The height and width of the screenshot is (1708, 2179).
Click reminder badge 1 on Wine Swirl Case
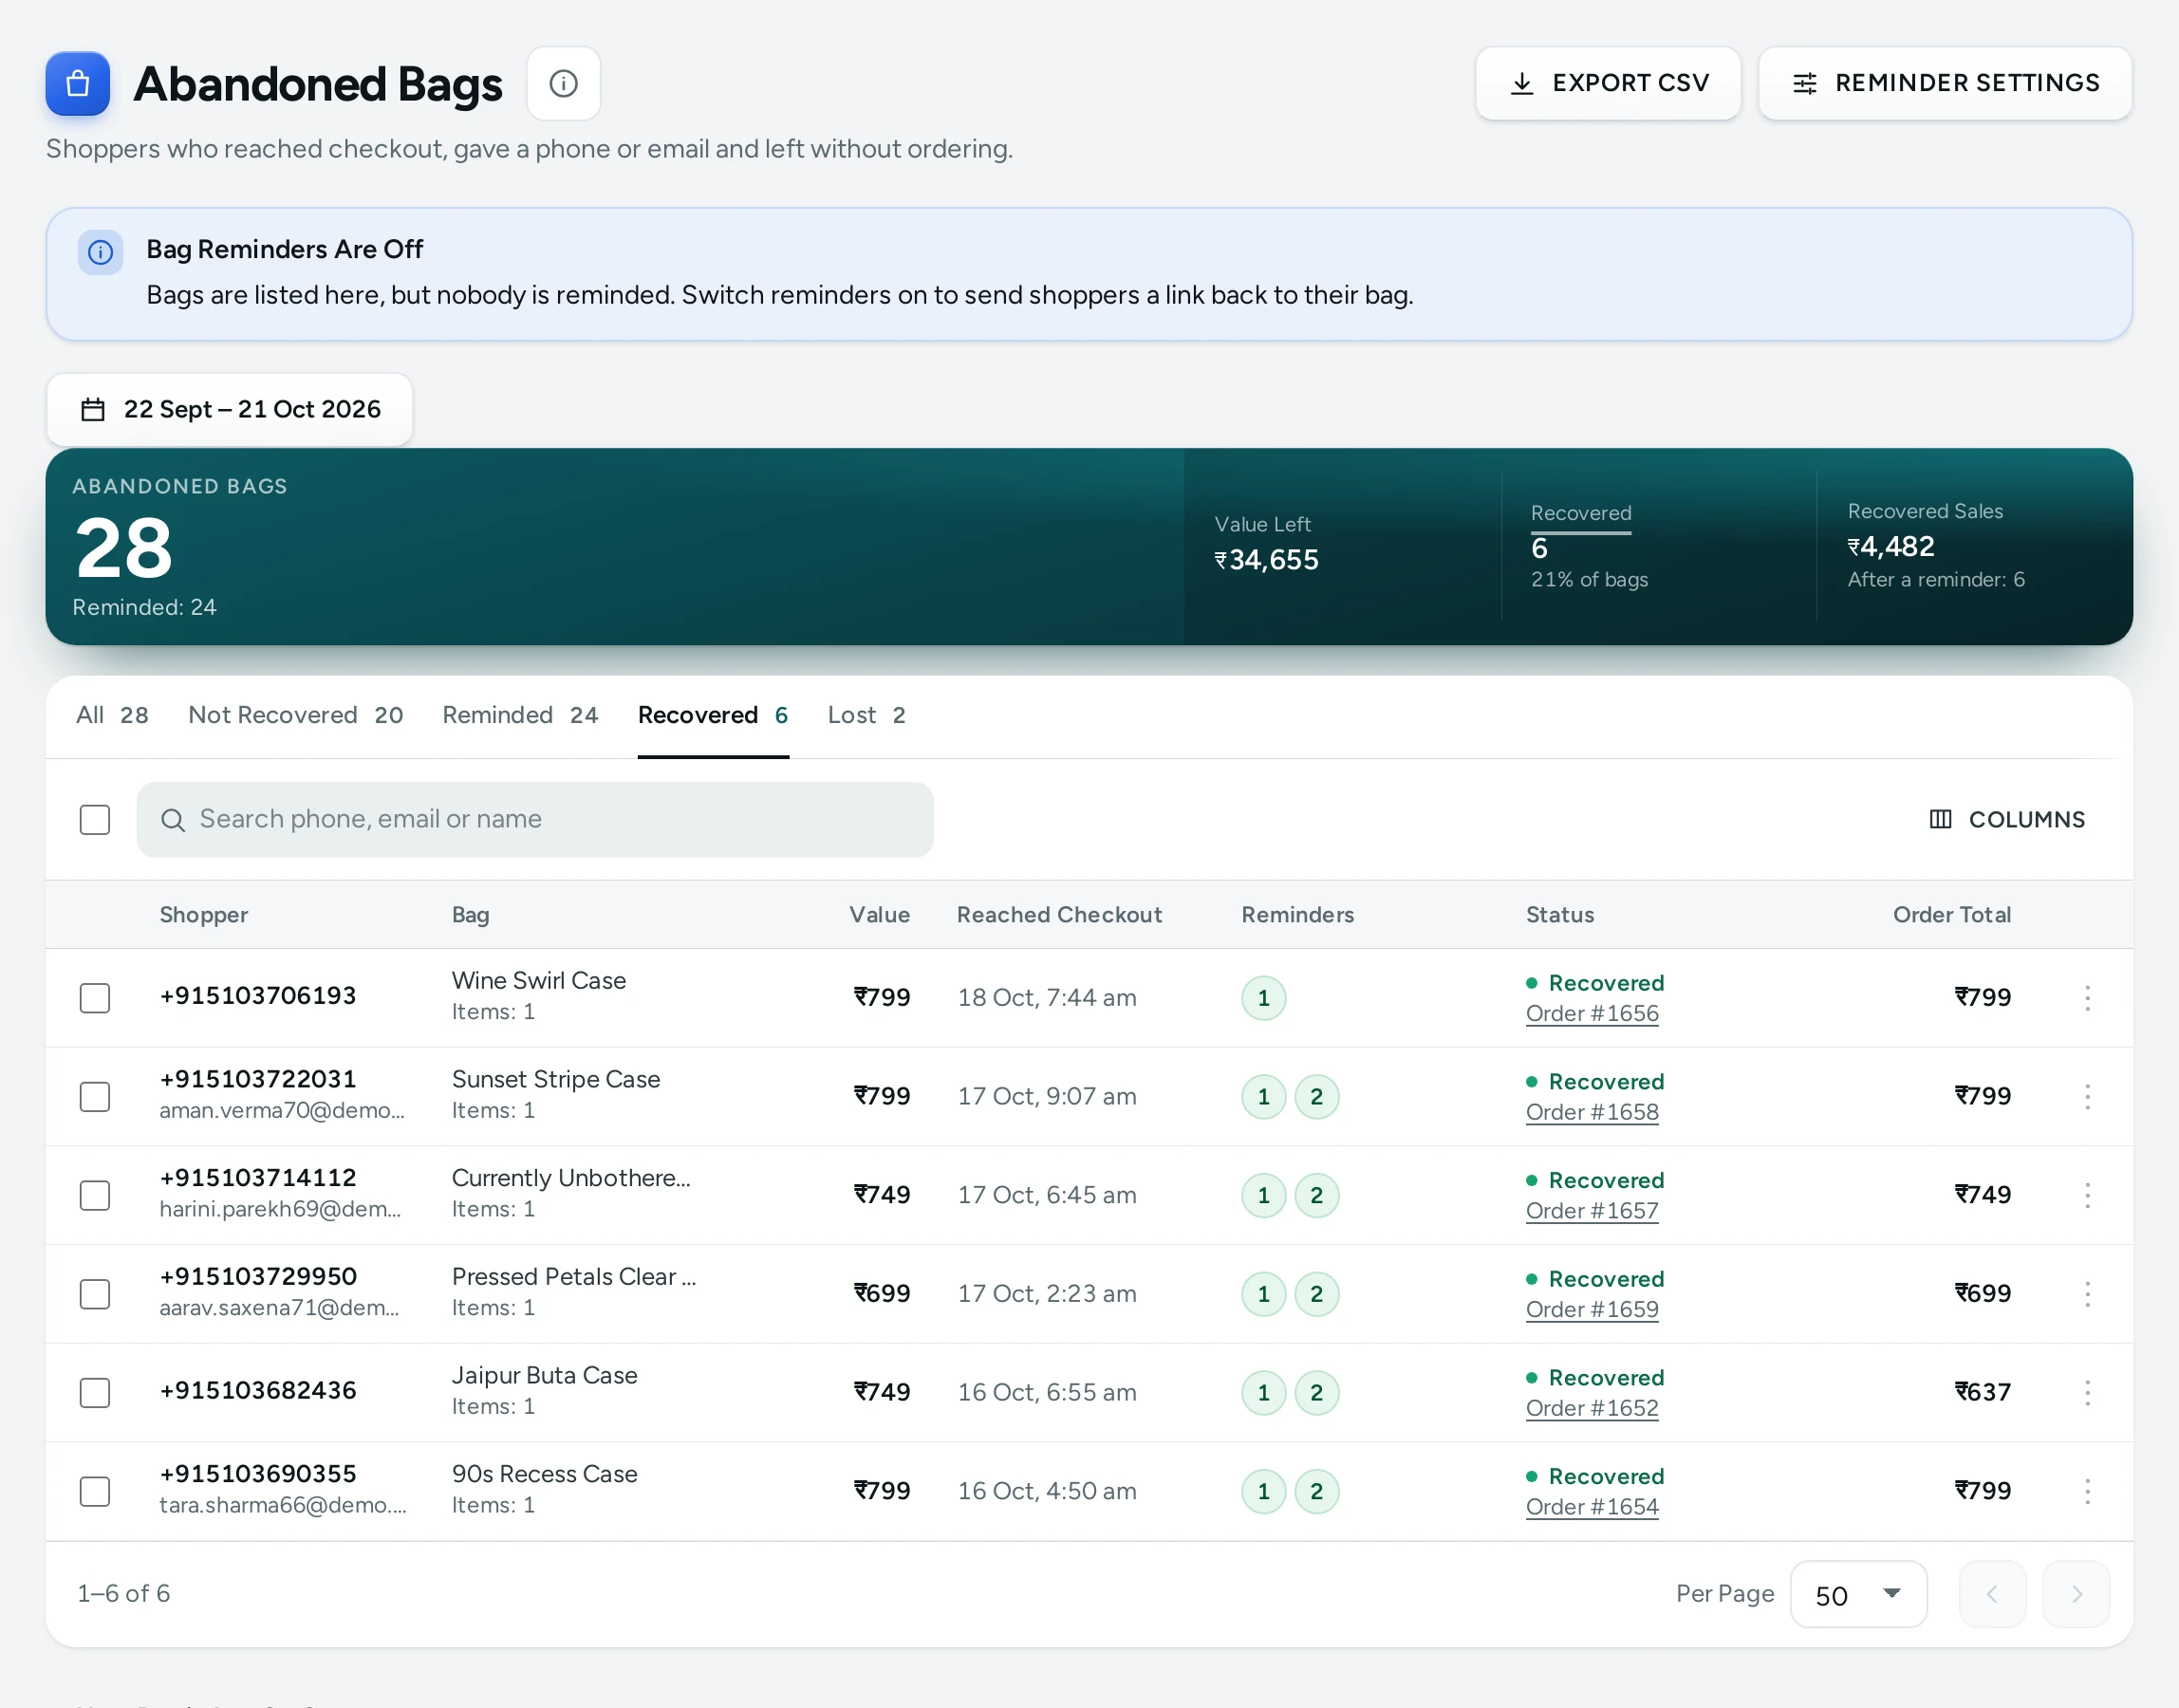(1263, 997)
